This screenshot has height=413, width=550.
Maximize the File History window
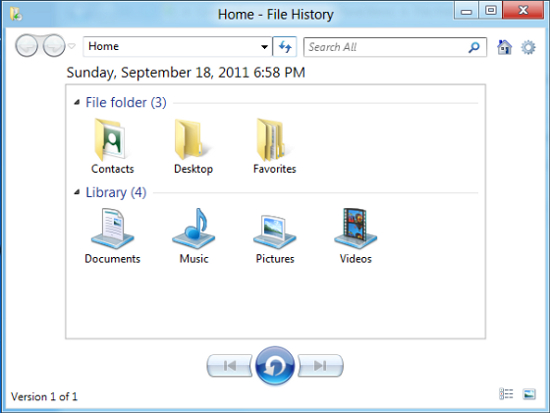click(x=491, y=11)
